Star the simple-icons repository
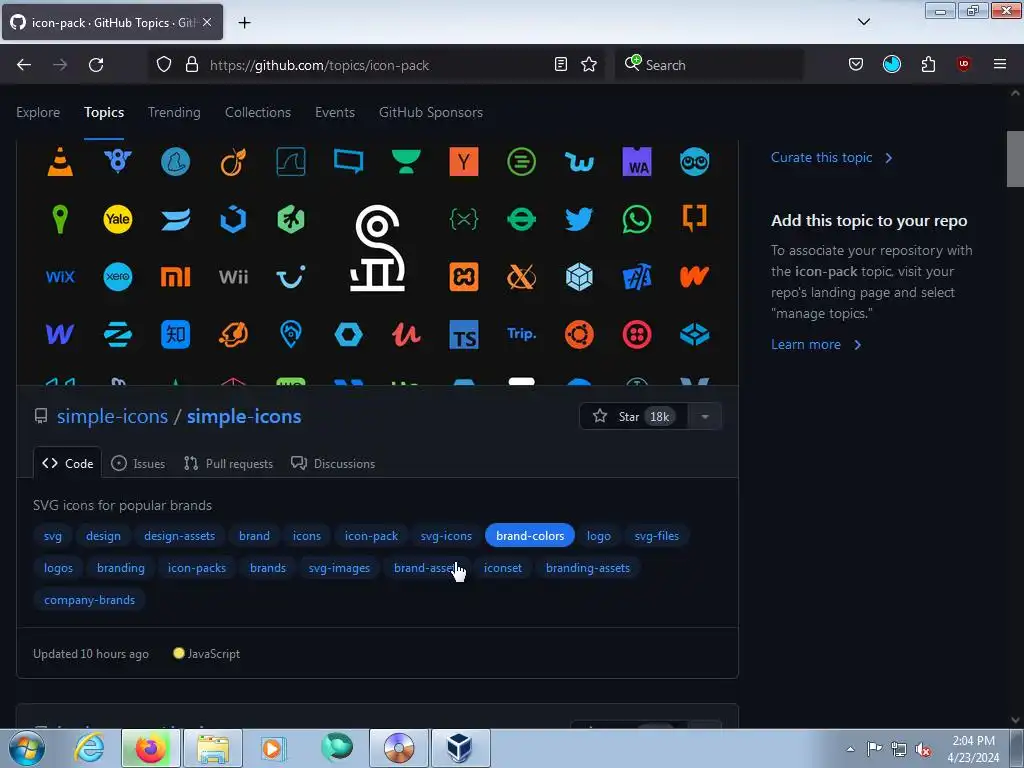Viewport: 1024px width, 768px height. point(633,417)
